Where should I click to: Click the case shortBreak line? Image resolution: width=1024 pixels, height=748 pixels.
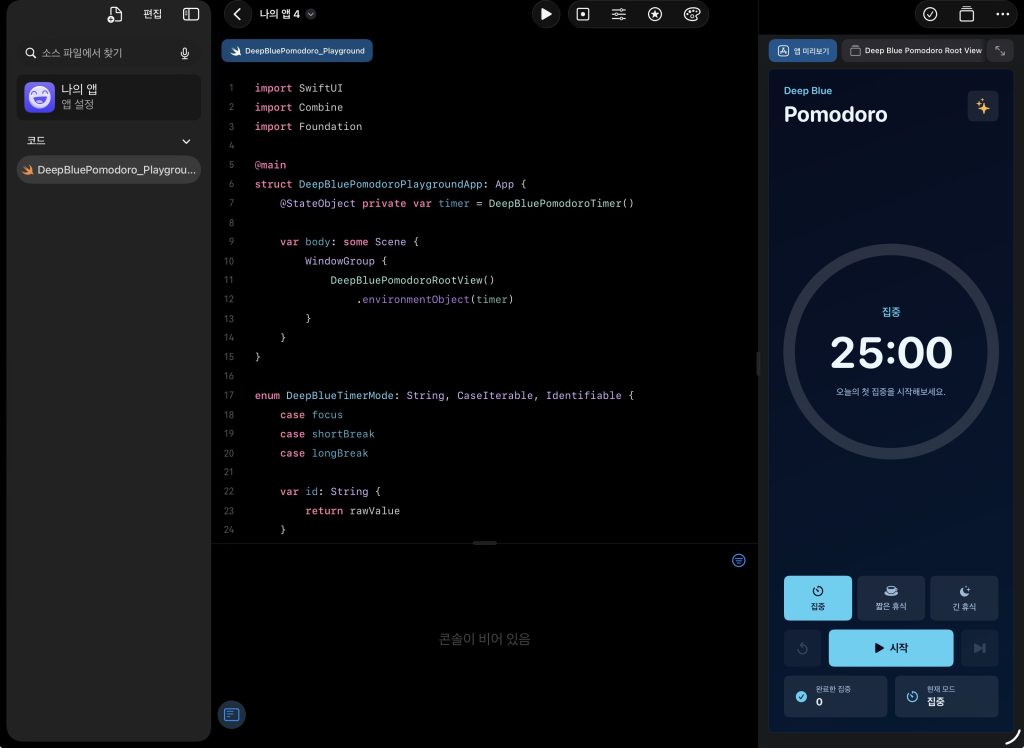click(327, 434)
